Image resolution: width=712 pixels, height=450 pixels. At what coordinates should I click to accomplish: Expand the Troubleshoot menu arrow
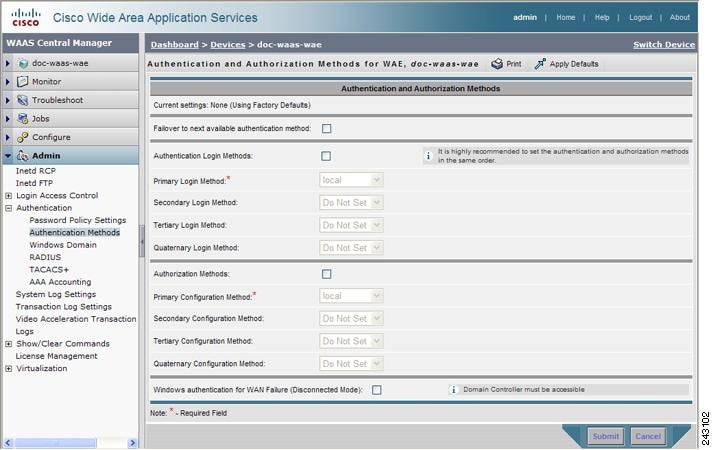(8, 100)
